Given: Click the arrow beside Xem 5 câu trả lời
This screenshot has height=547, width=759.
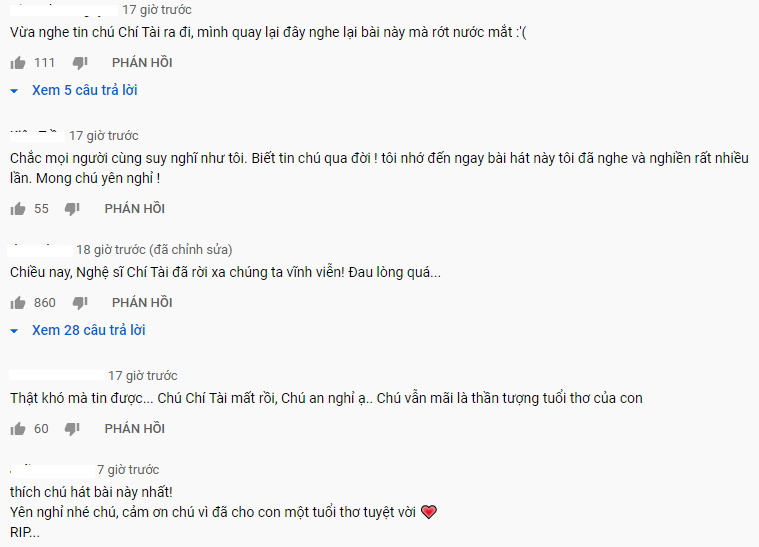Looking at the screenshot, I should pyautogui.click(x=14, y=91).
